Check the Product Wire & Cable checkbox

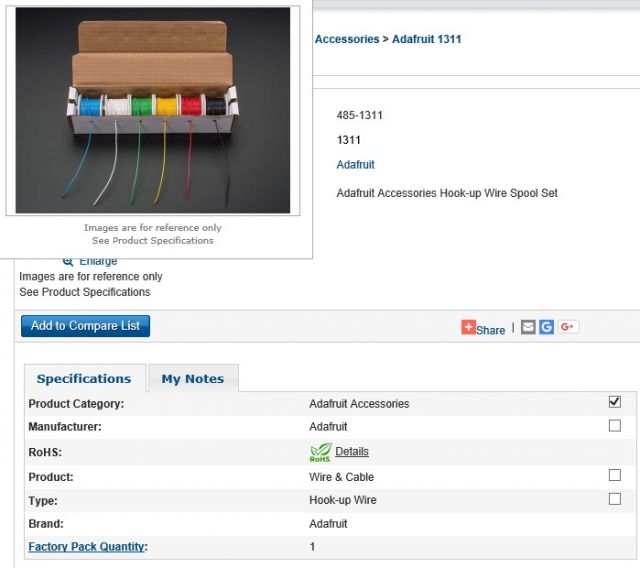tap(614, 475)
